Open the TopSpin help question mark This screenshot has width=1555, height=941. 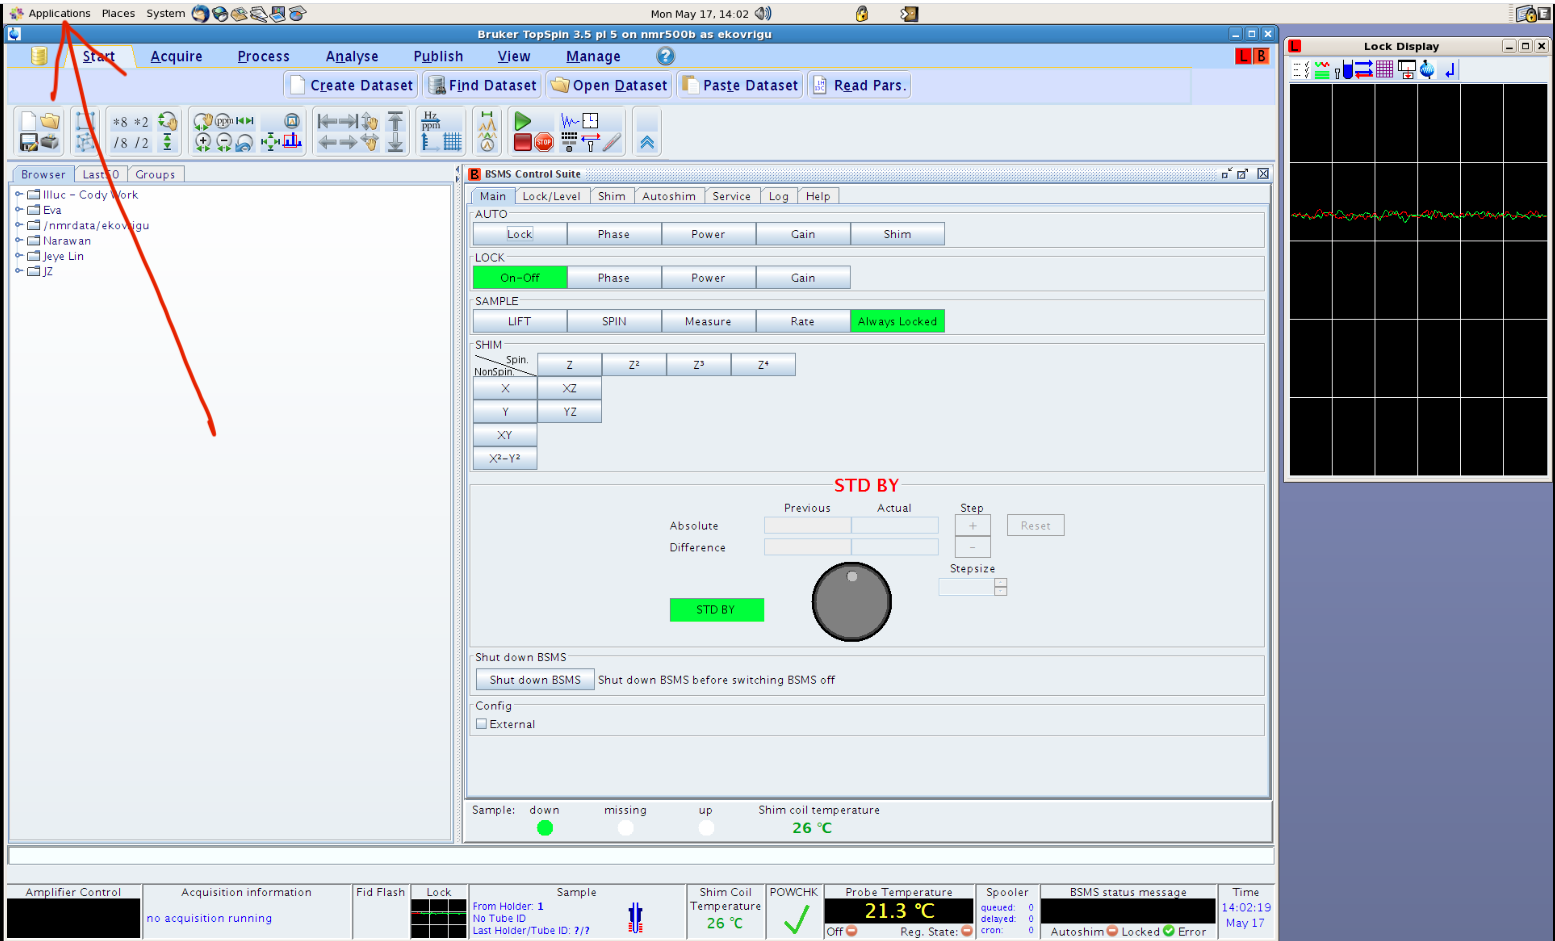click(665, 56)
